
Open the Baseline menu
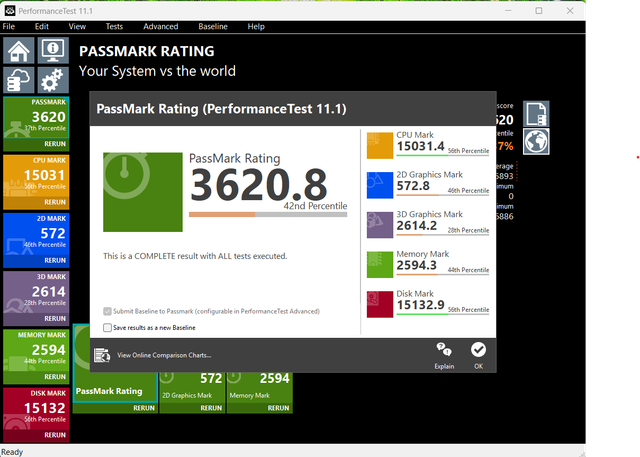[x=211, y=26]
